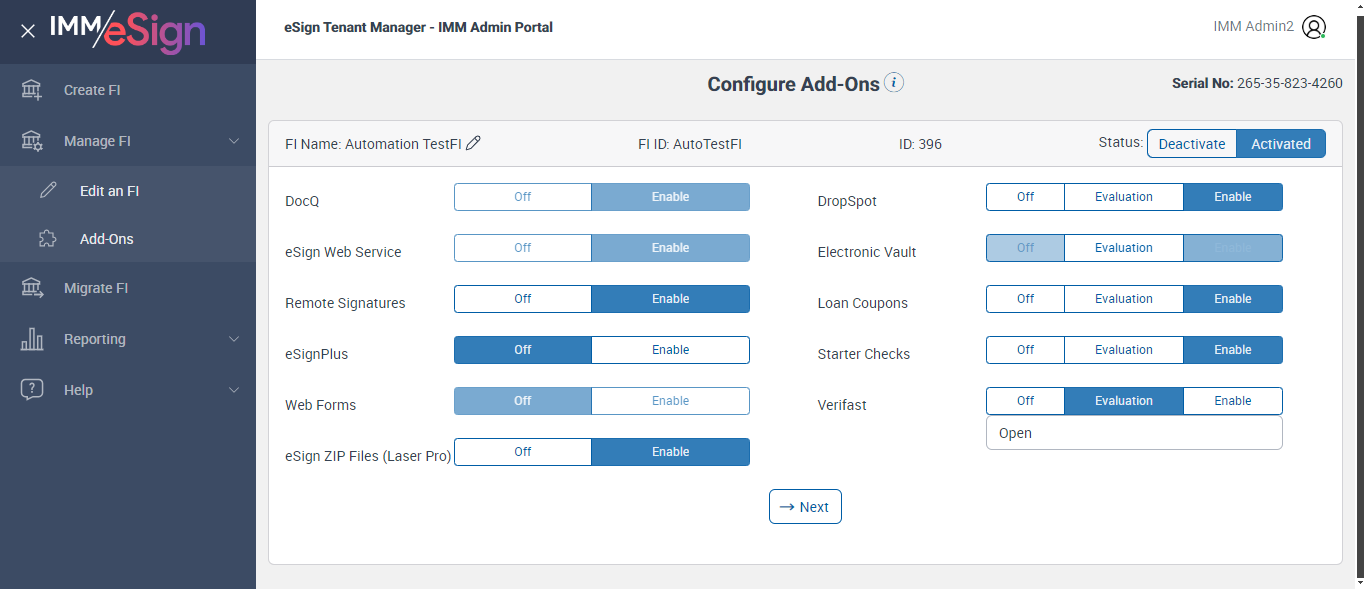The height and width of the screenshot is (589, 1366).
Task: Click the info icon beside Configure Add-Ons
Action: point(894,83)
